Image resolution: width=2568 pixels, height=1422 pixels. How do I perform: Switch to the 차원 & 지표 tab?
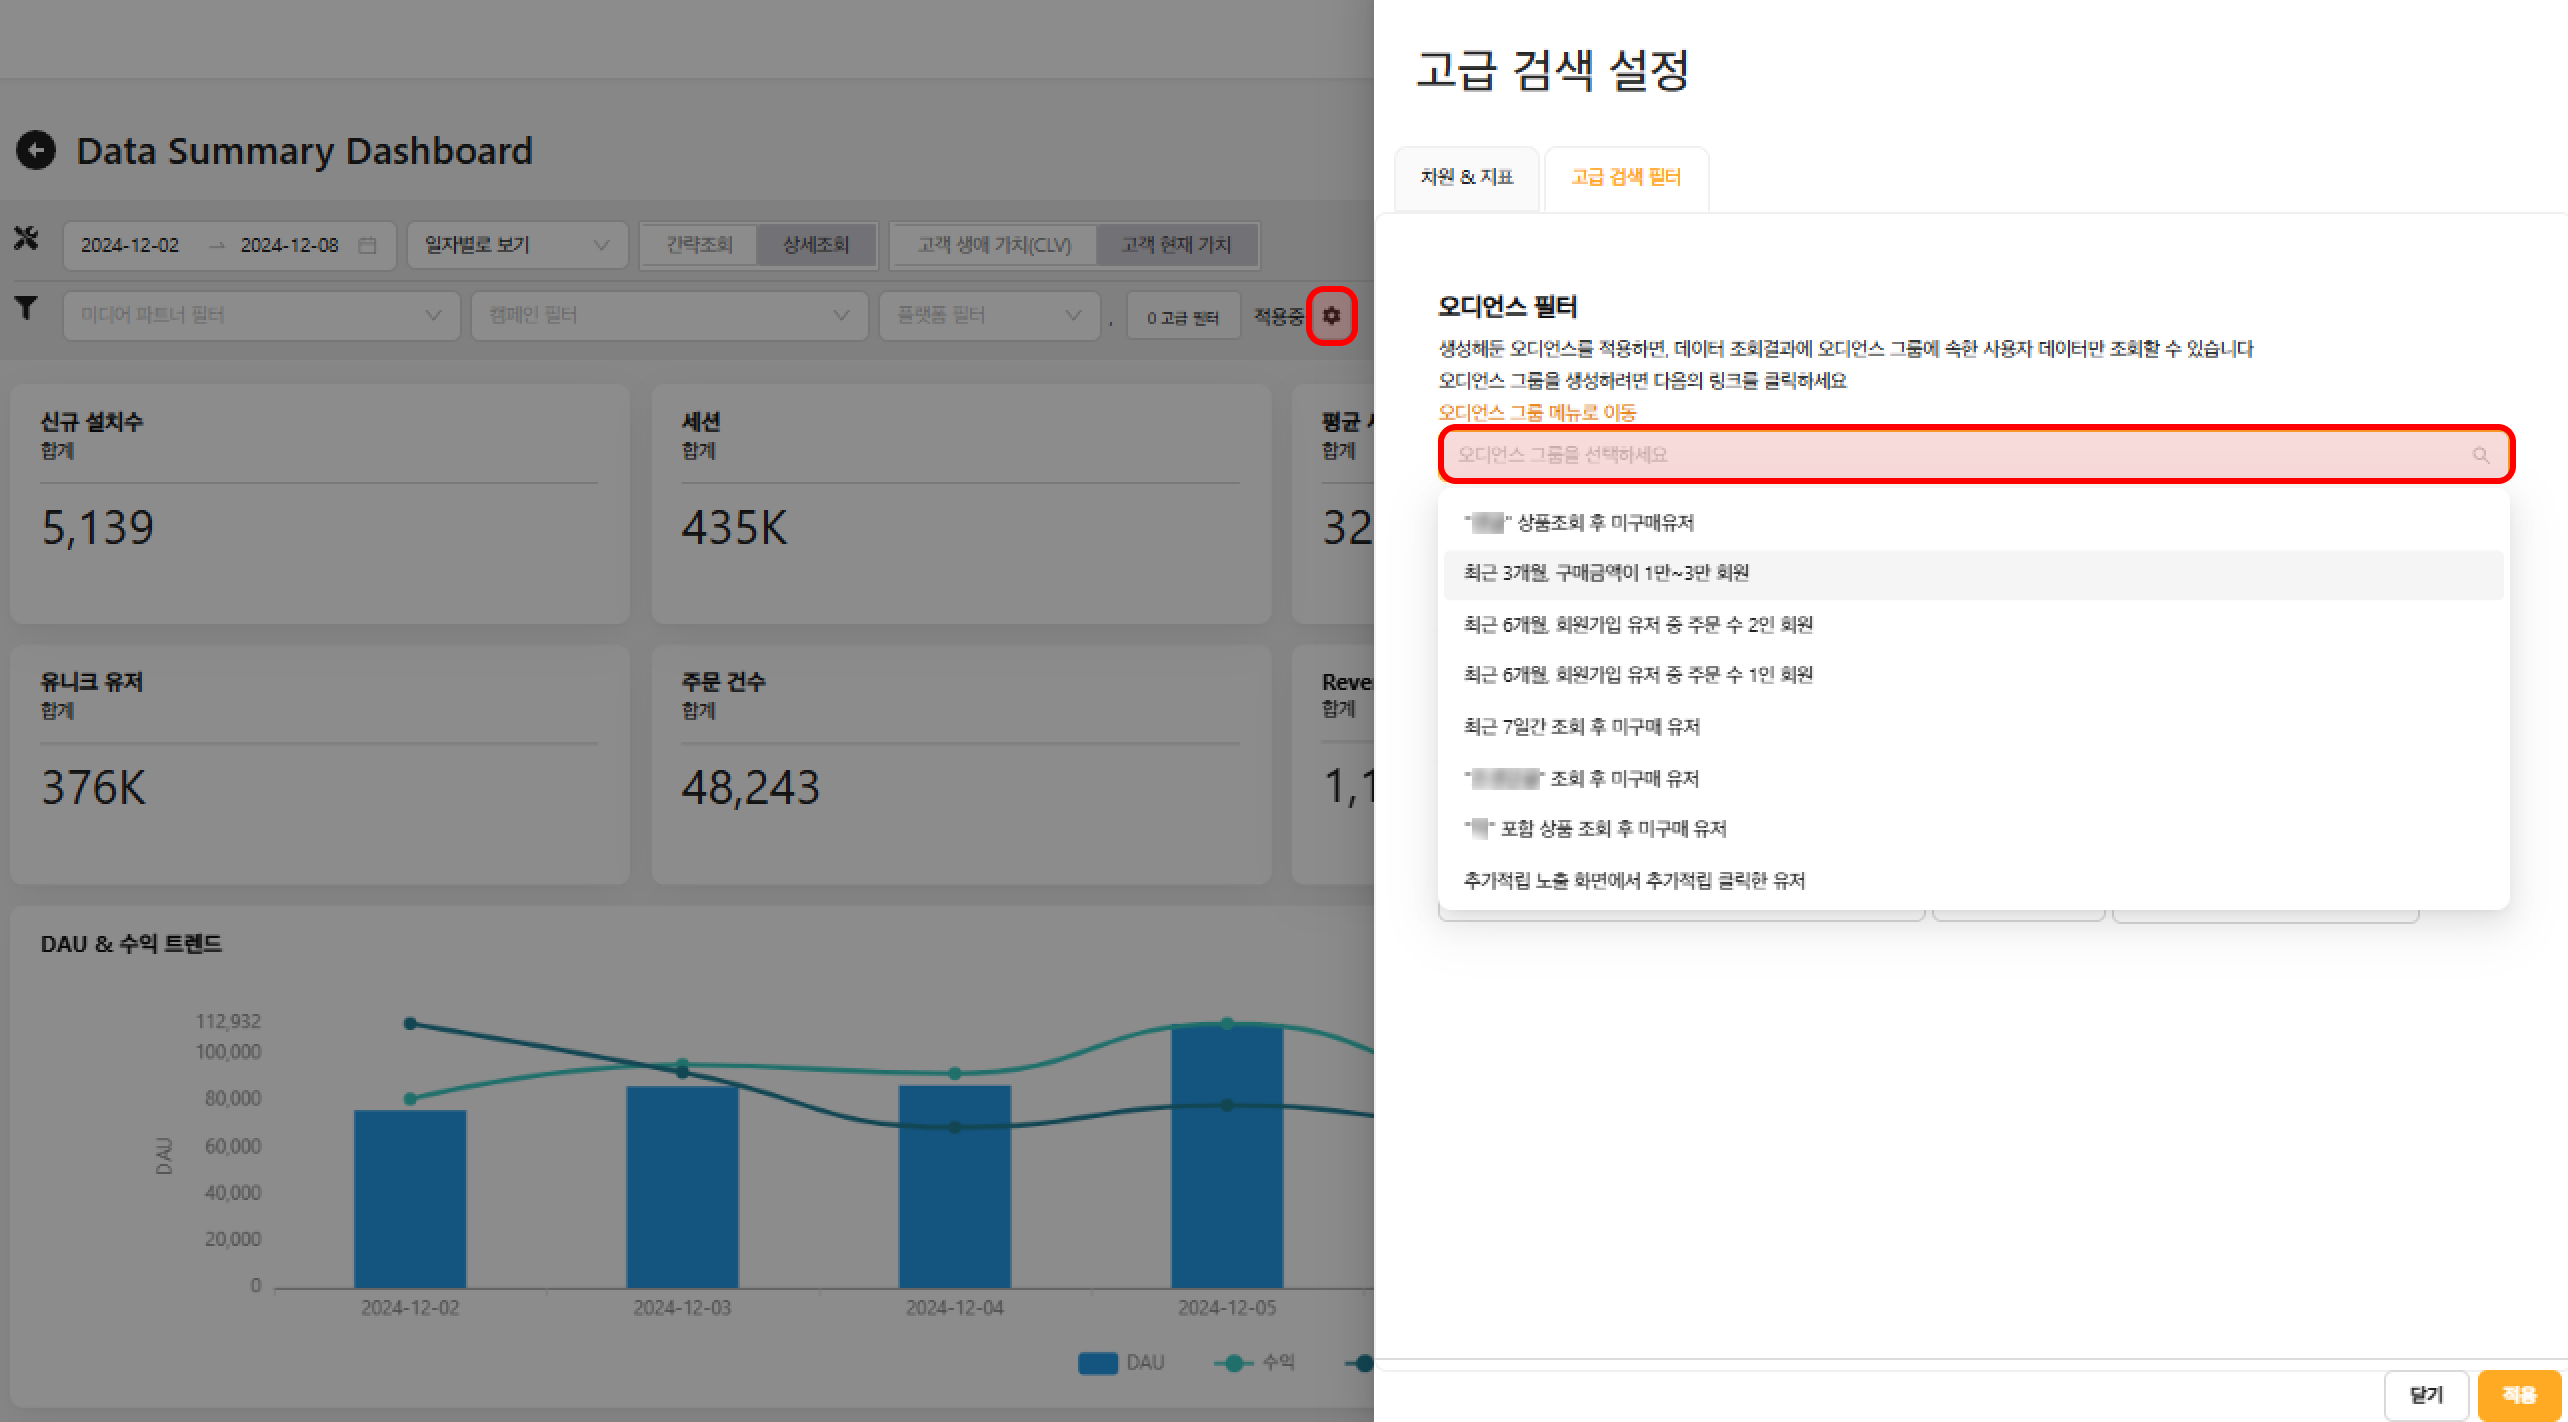[1466, 178]
